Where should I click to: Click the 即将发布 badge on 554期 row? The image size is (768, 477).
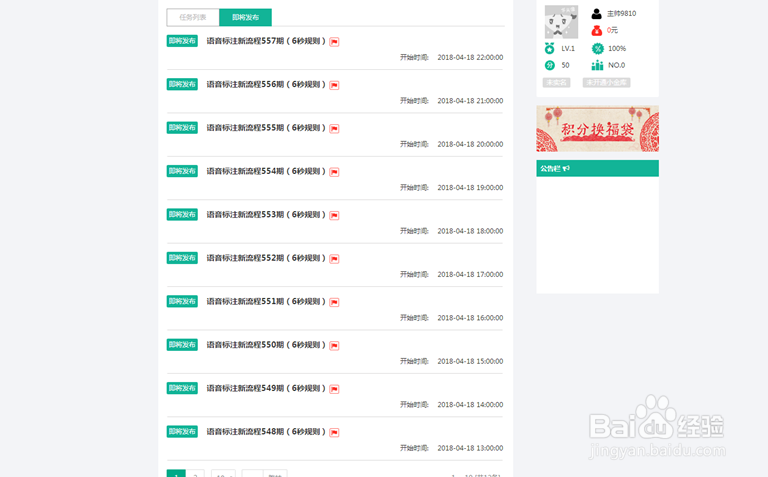click(182, 171)
